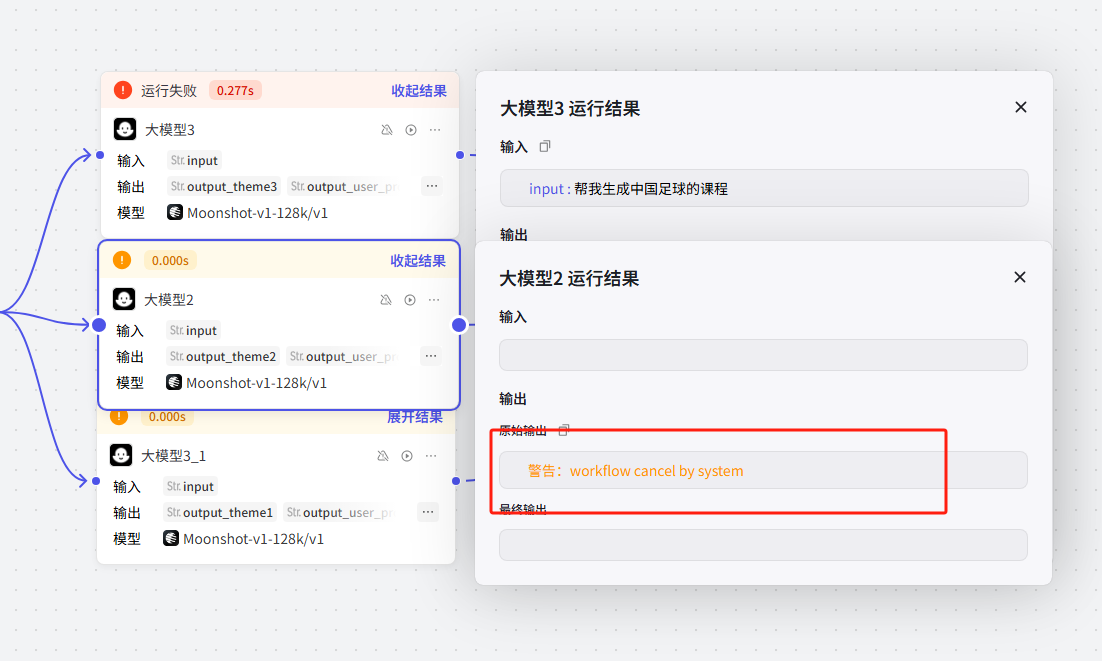The height and width of the screenshot is (661, 1102).
Task: Toggle the crossed-out bell icon on 大模型3
Action: 387,130
